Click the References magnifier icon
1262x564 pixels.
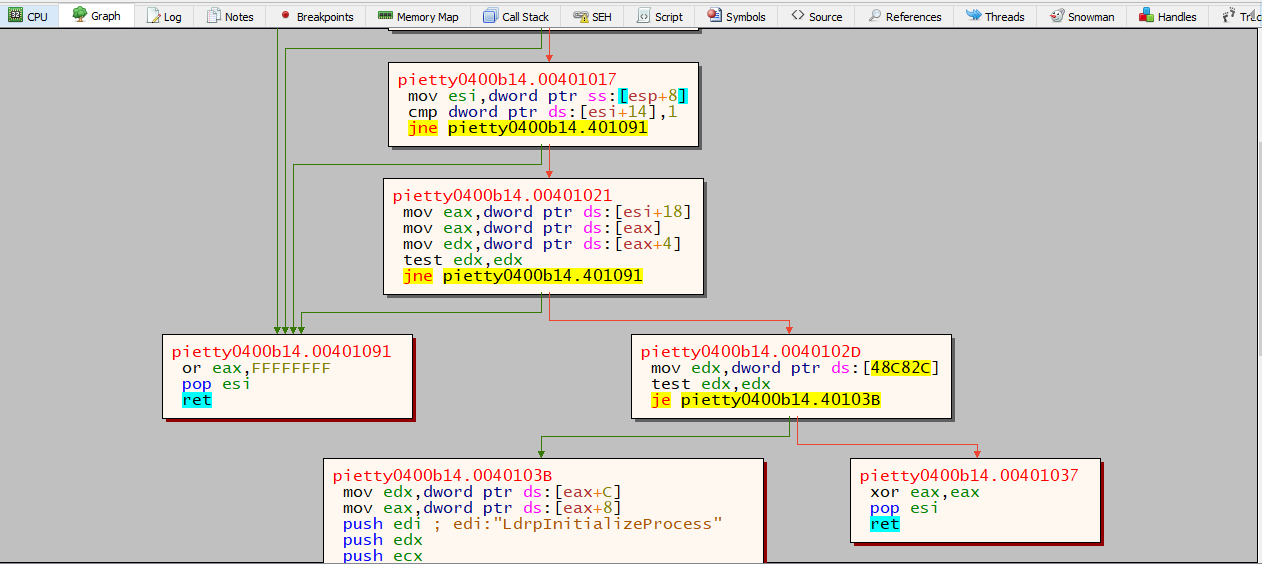(x=874, y=16)
